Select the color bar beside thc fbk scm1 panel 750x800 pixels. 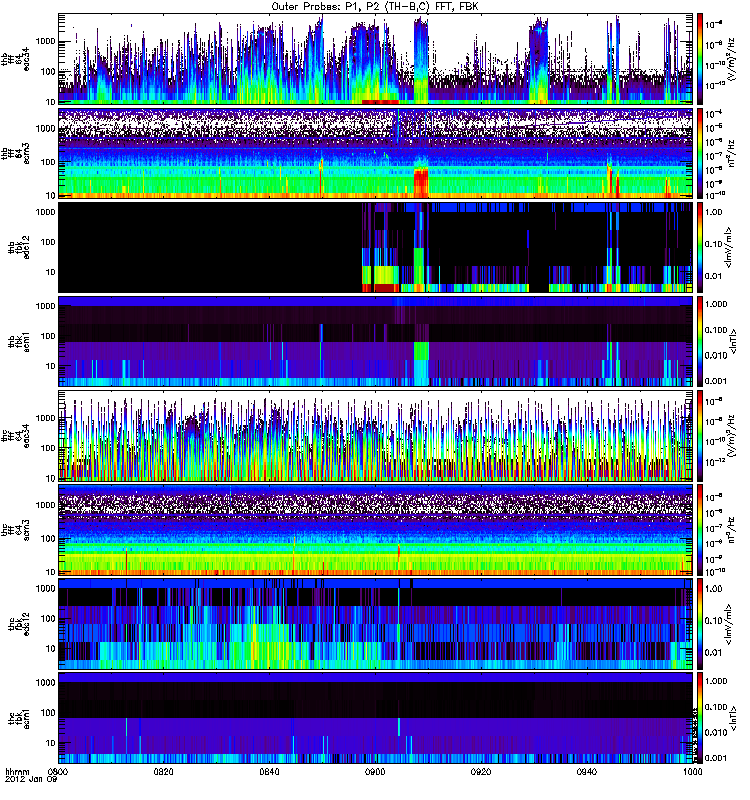700,718
